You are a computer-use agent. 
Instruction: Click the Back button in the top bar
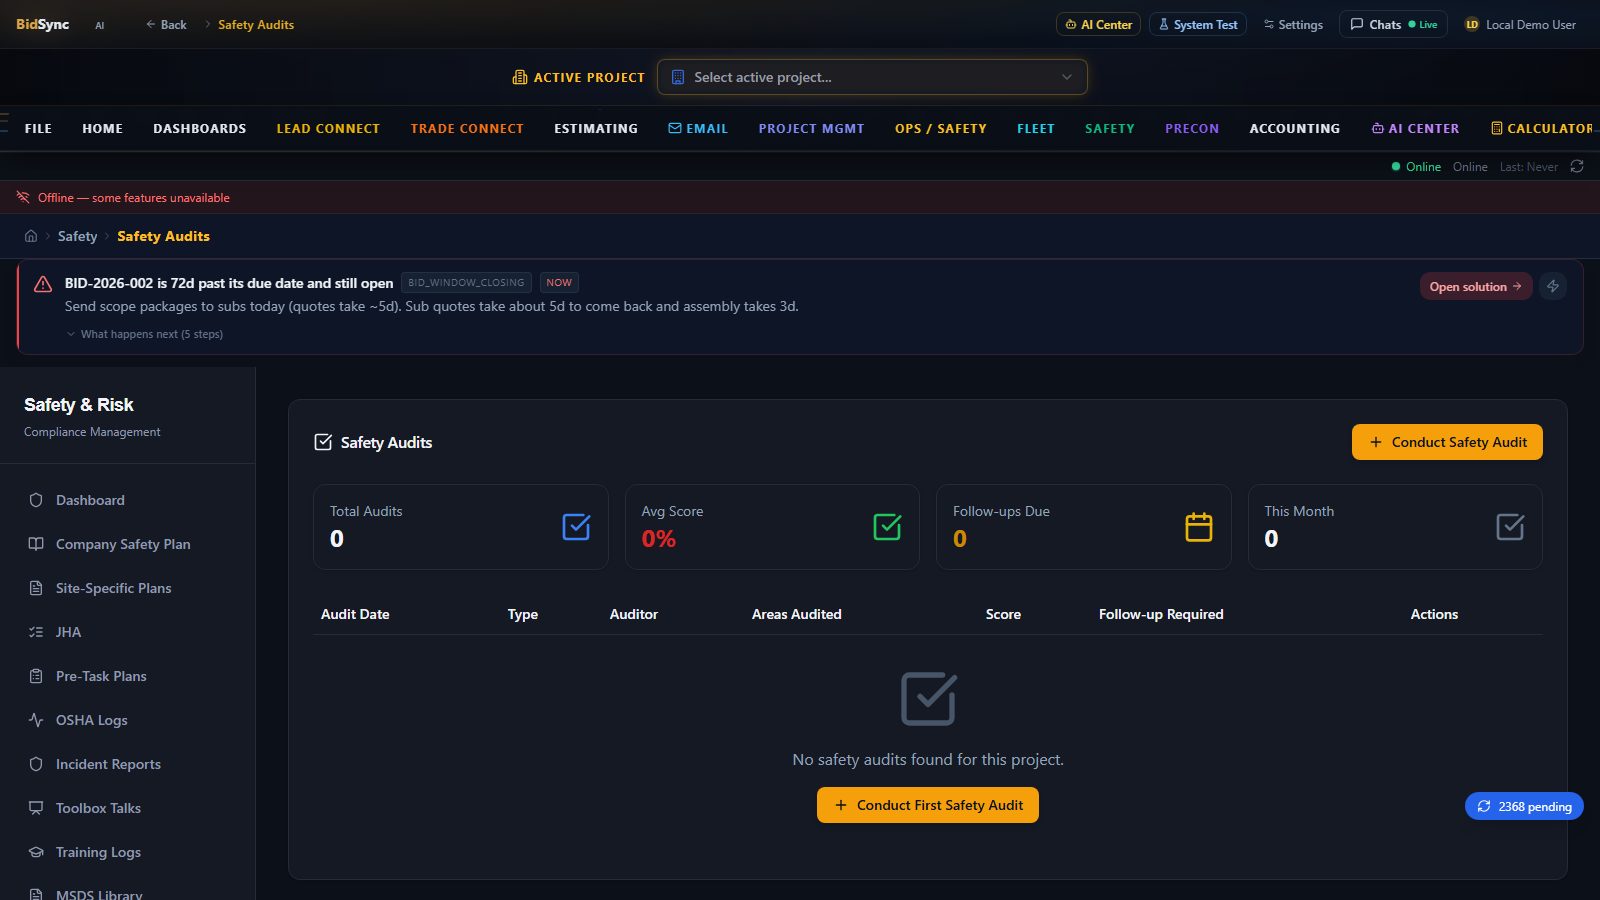point(166,24)
